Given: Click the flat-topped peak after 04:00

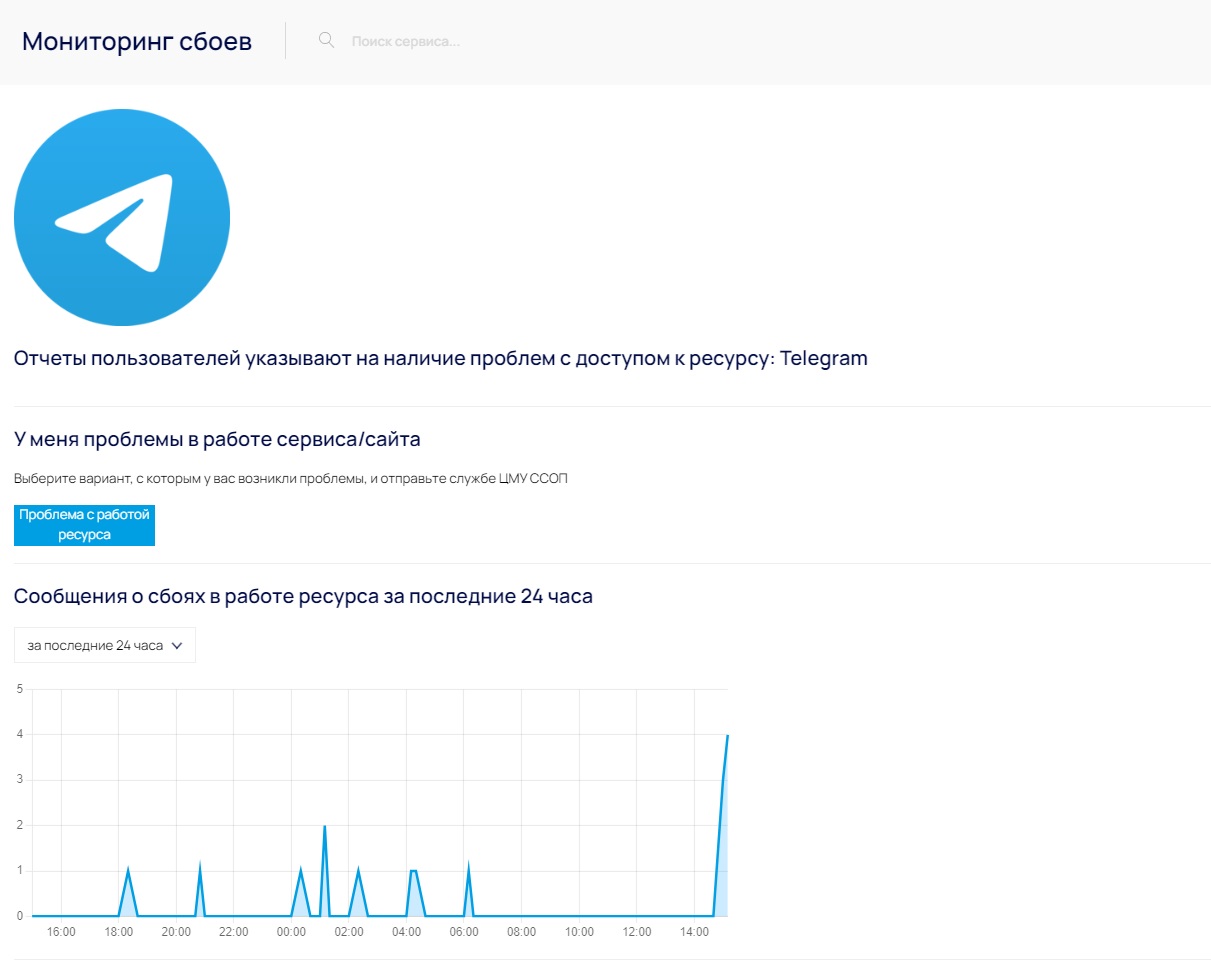Looking at the screenshot, I should click(x=413, y=871).
